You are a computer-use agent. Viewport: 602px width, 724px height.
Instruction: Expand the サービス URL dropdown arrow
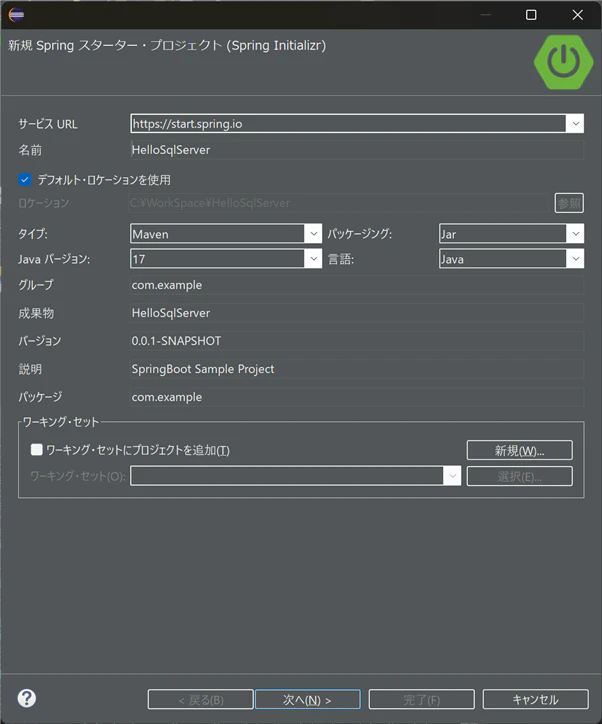[x=575, y=124]
